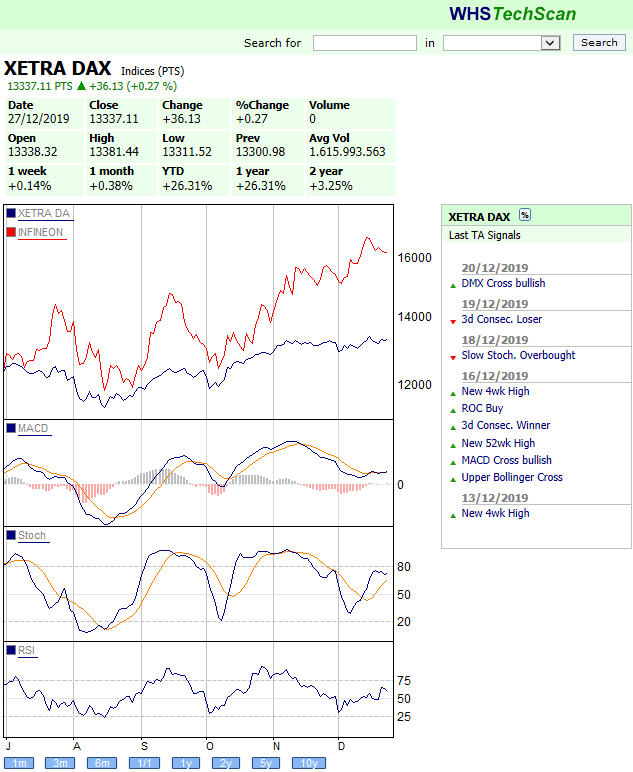Select the 6m chart period
This screenshot has height=772, width=633.
click(x=102, y=763)
